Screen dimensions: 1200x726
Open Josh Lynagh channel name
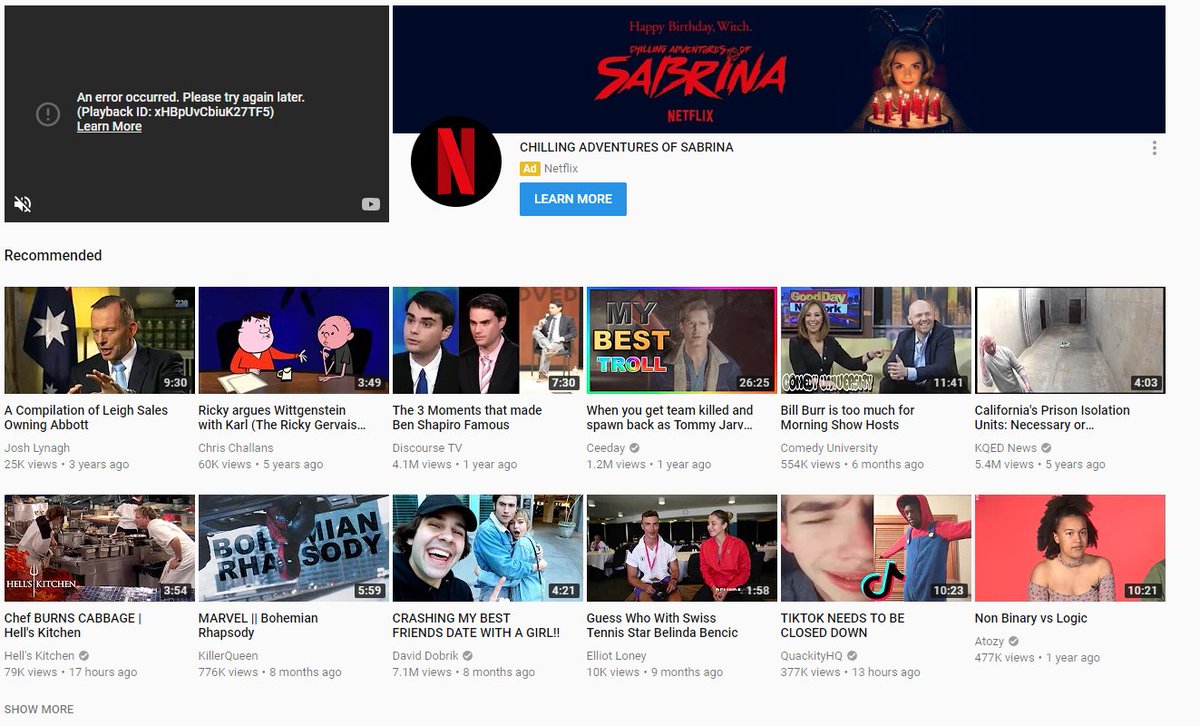38,448
